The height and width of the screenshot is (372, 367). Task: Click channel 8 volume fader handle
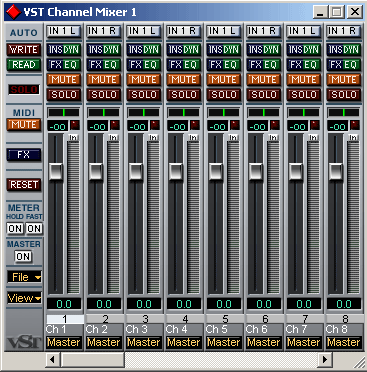click(336, 171)
